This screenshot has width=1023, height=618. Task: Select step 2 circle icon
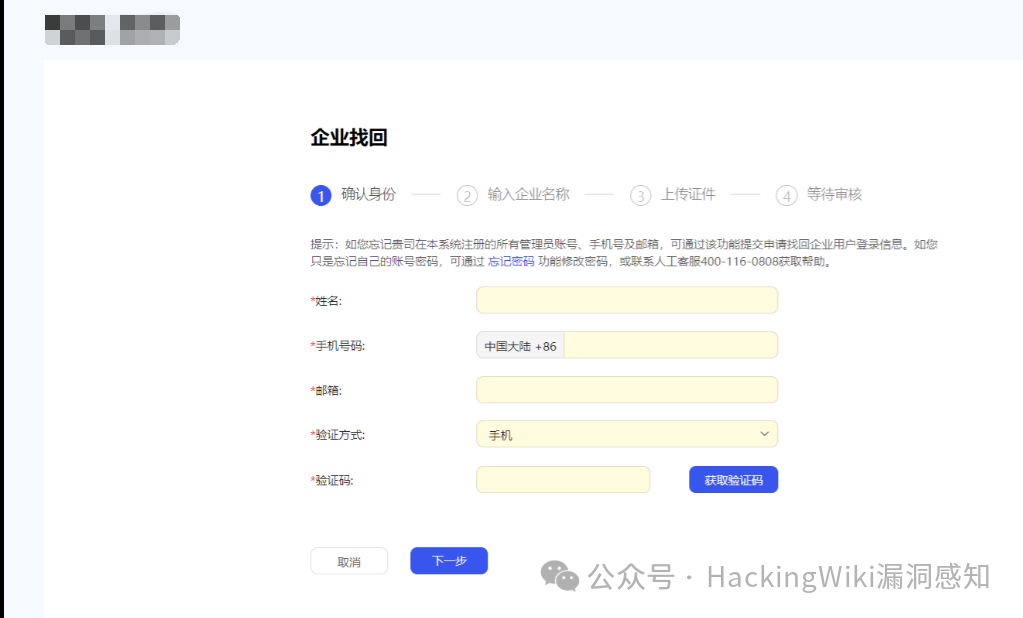pos(467,195)
